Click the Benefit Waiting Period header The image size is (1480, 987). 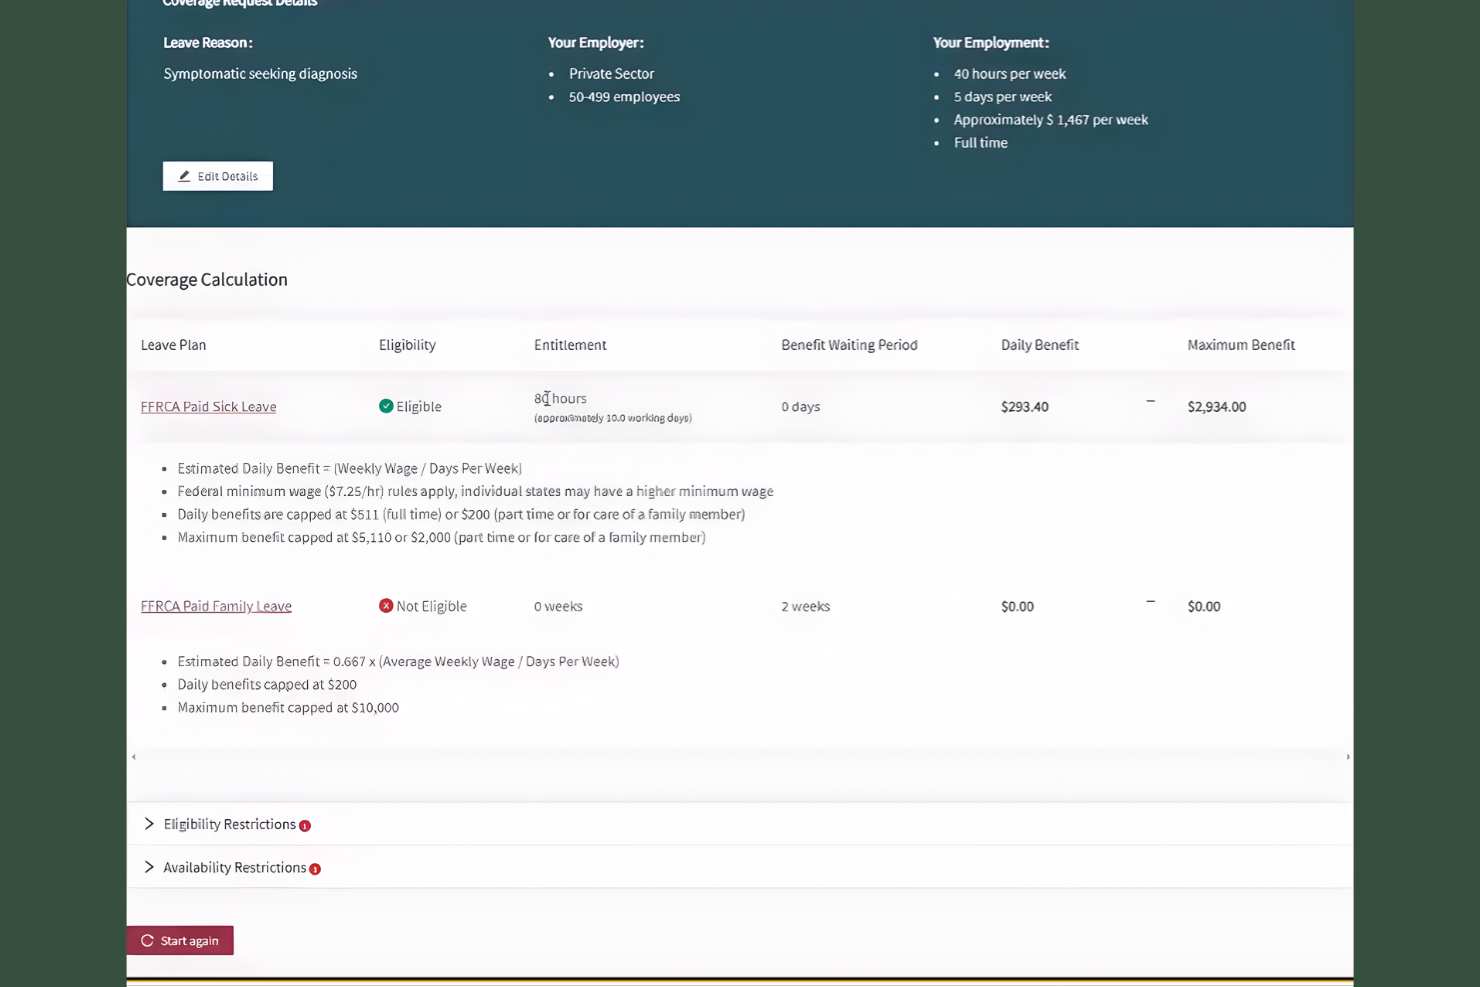(x=849, y=344)
